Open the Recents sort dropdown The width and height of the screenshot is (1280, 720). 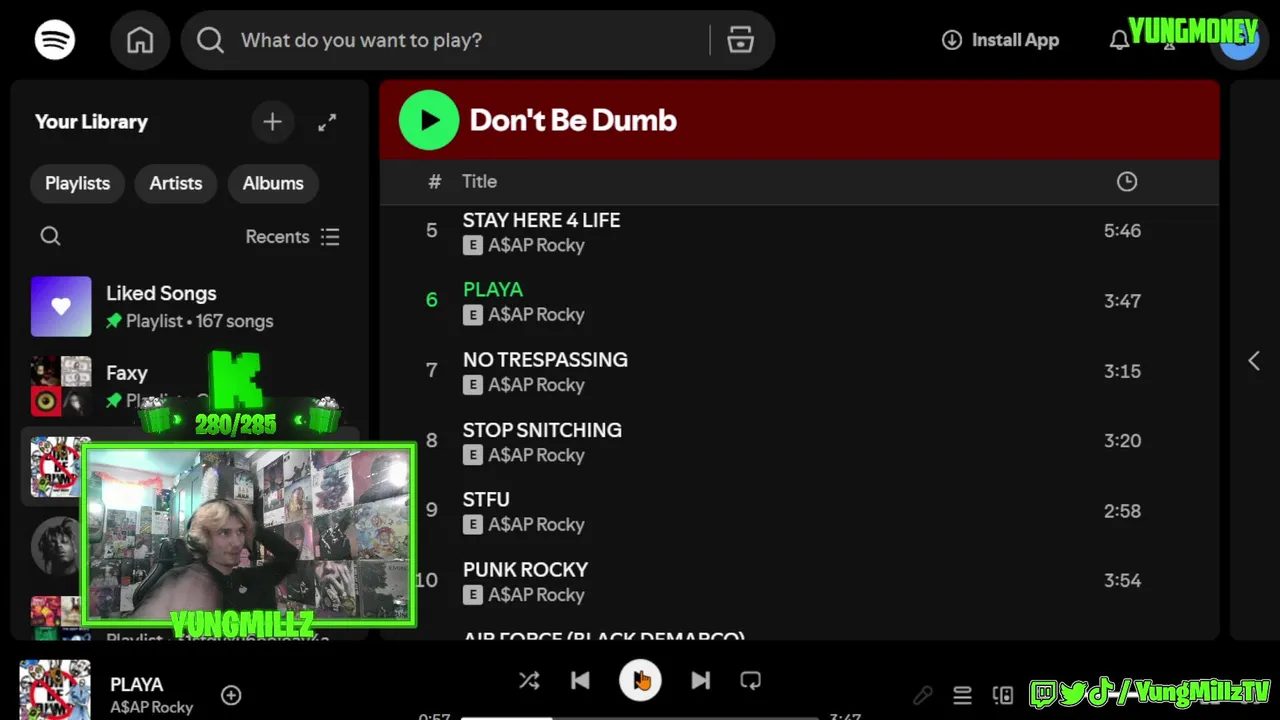[x=293, y=237]
